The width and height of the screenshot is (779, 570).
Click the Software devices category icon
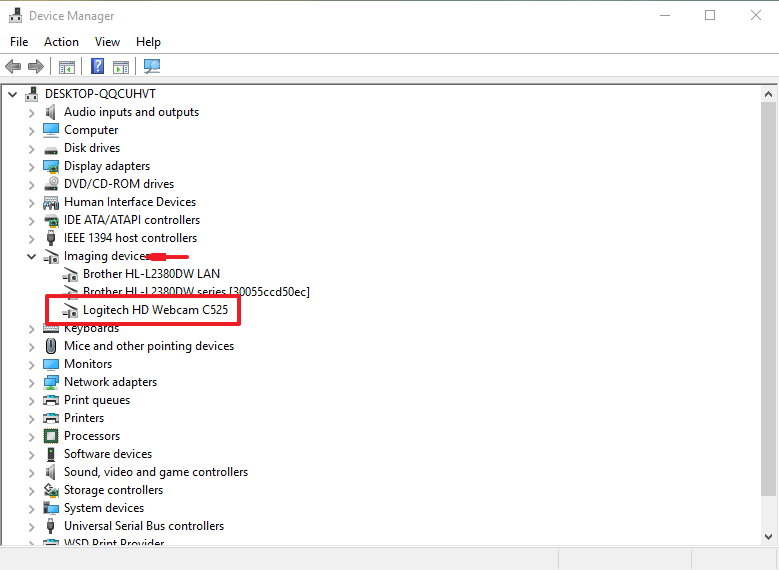51,454
